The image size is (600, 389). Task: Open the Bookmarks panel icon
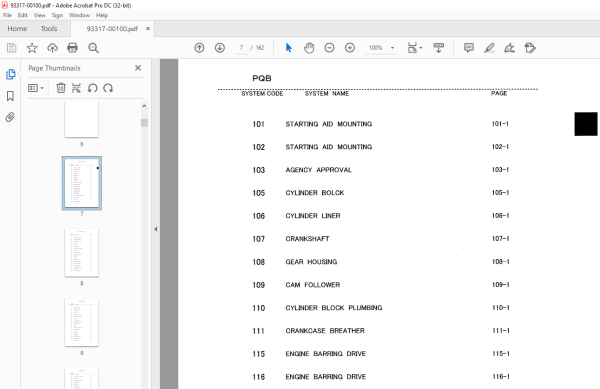[10, 96]
